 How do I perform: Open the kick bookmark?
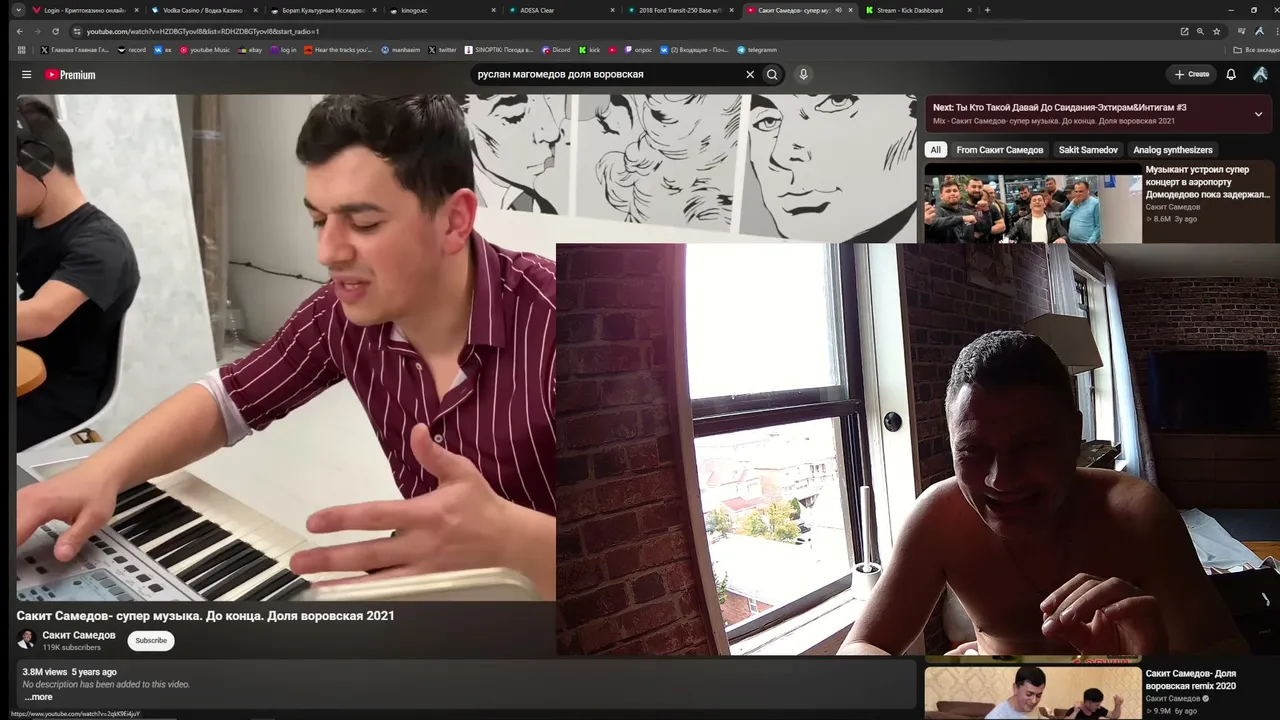590,49
